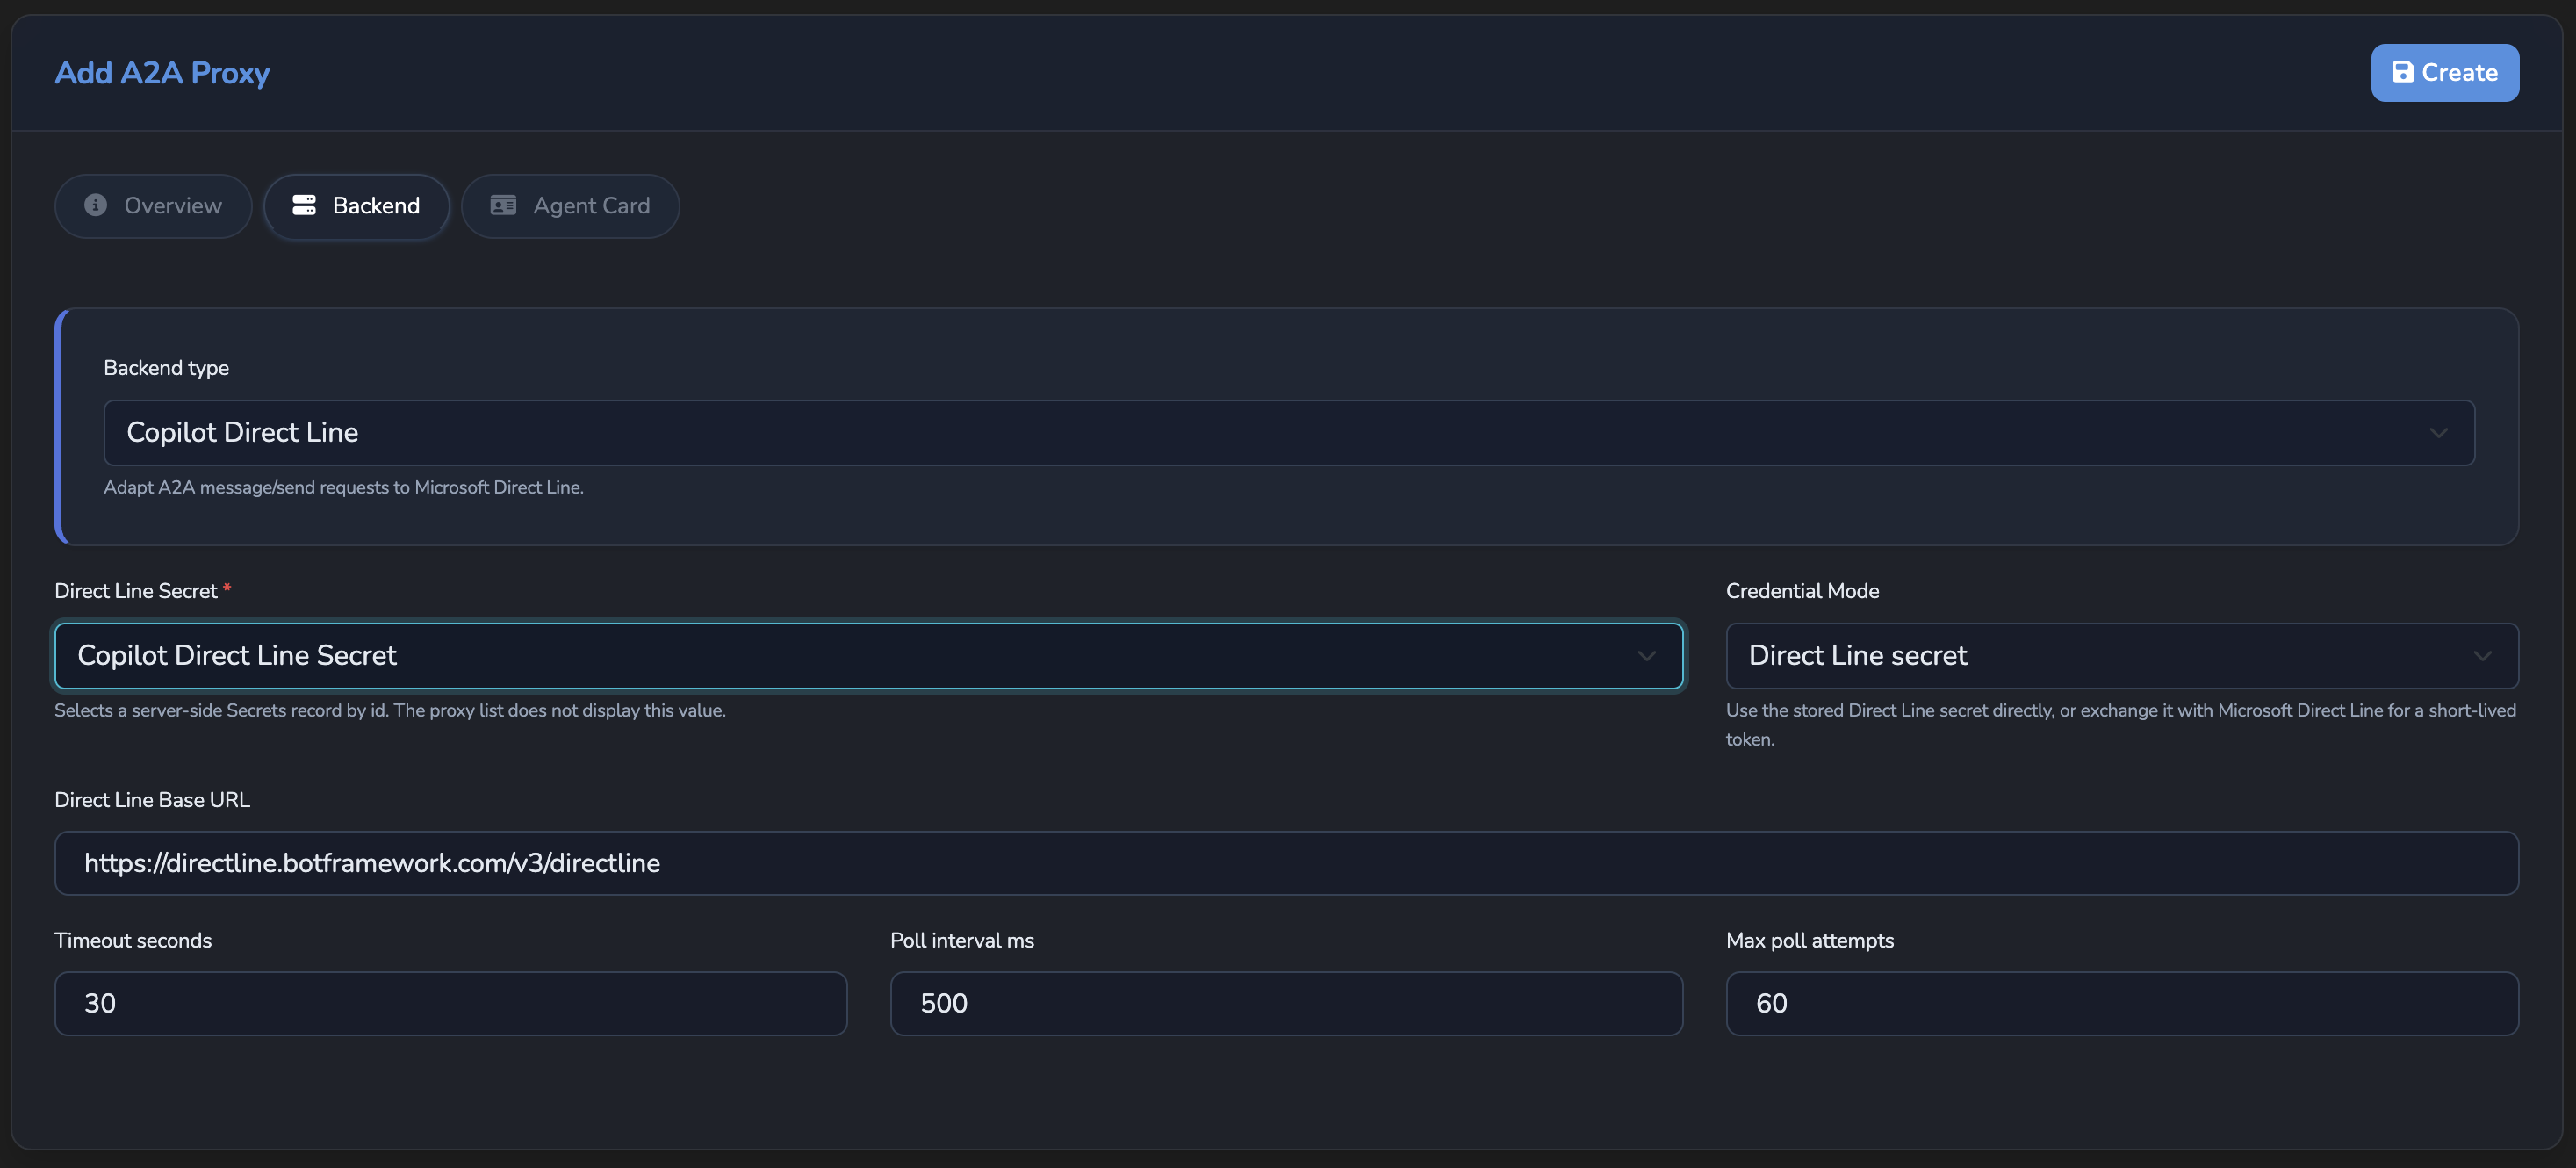Click the 'Adapt A2A message/send requests' help text

pos(343,487)
